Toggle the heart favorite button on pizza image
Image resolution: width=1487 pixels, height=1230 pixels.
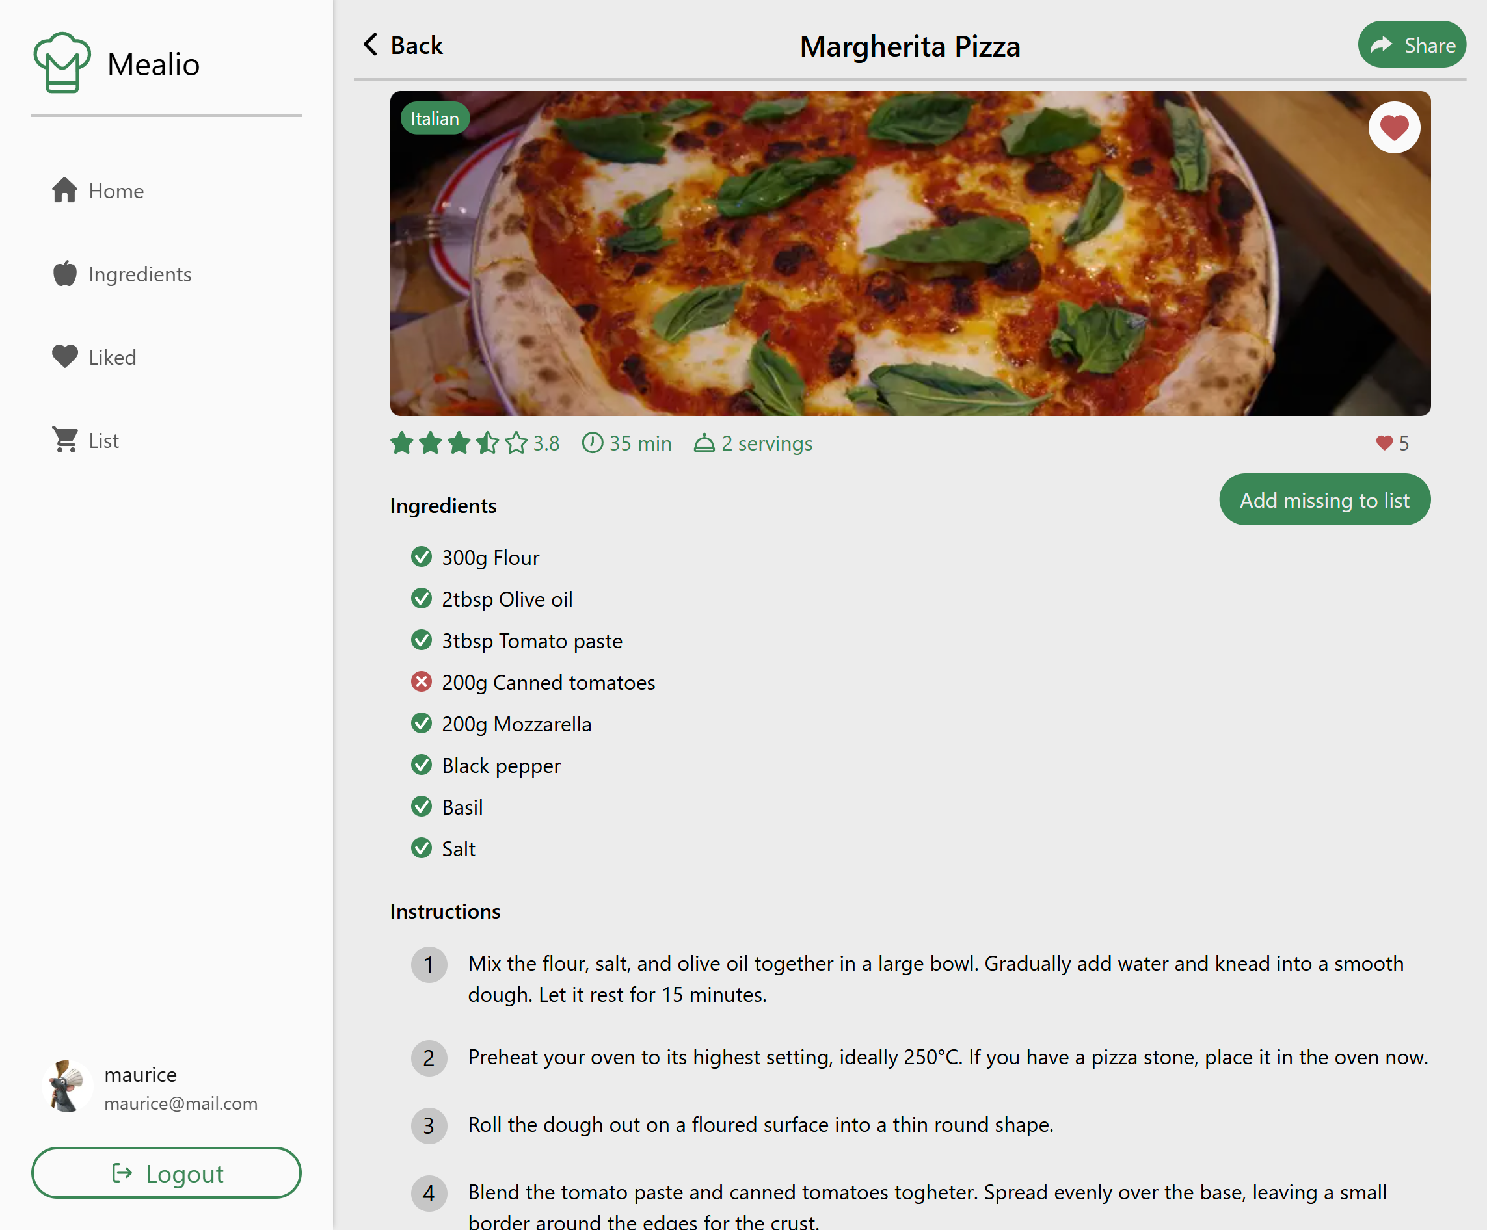(x=1394, y=128)
